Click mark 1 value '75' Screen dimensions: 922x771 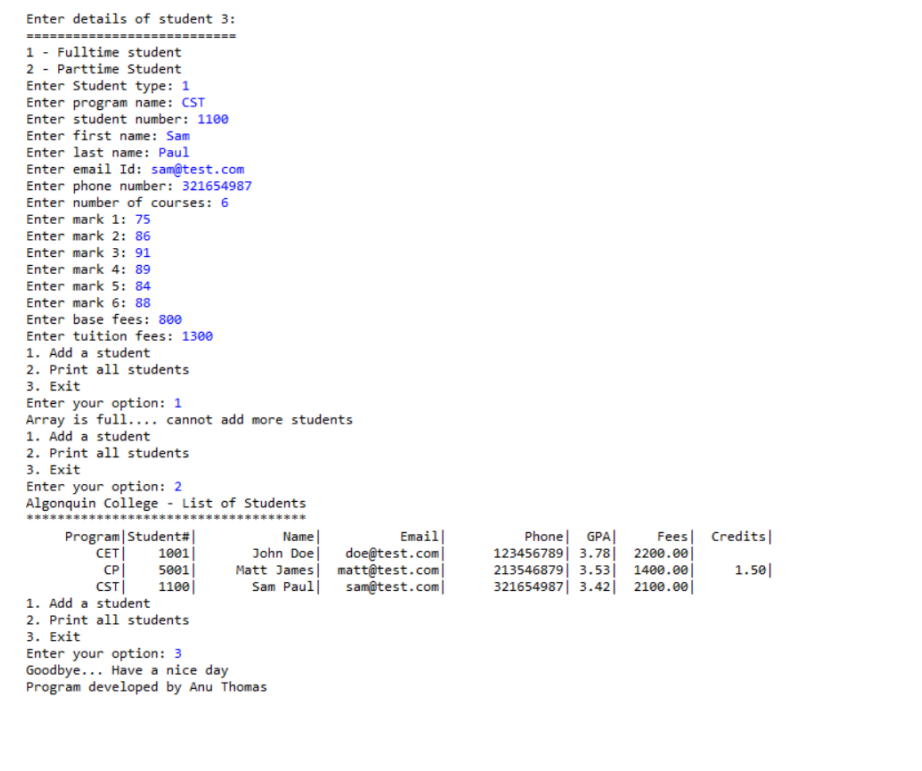pos(143,219)
